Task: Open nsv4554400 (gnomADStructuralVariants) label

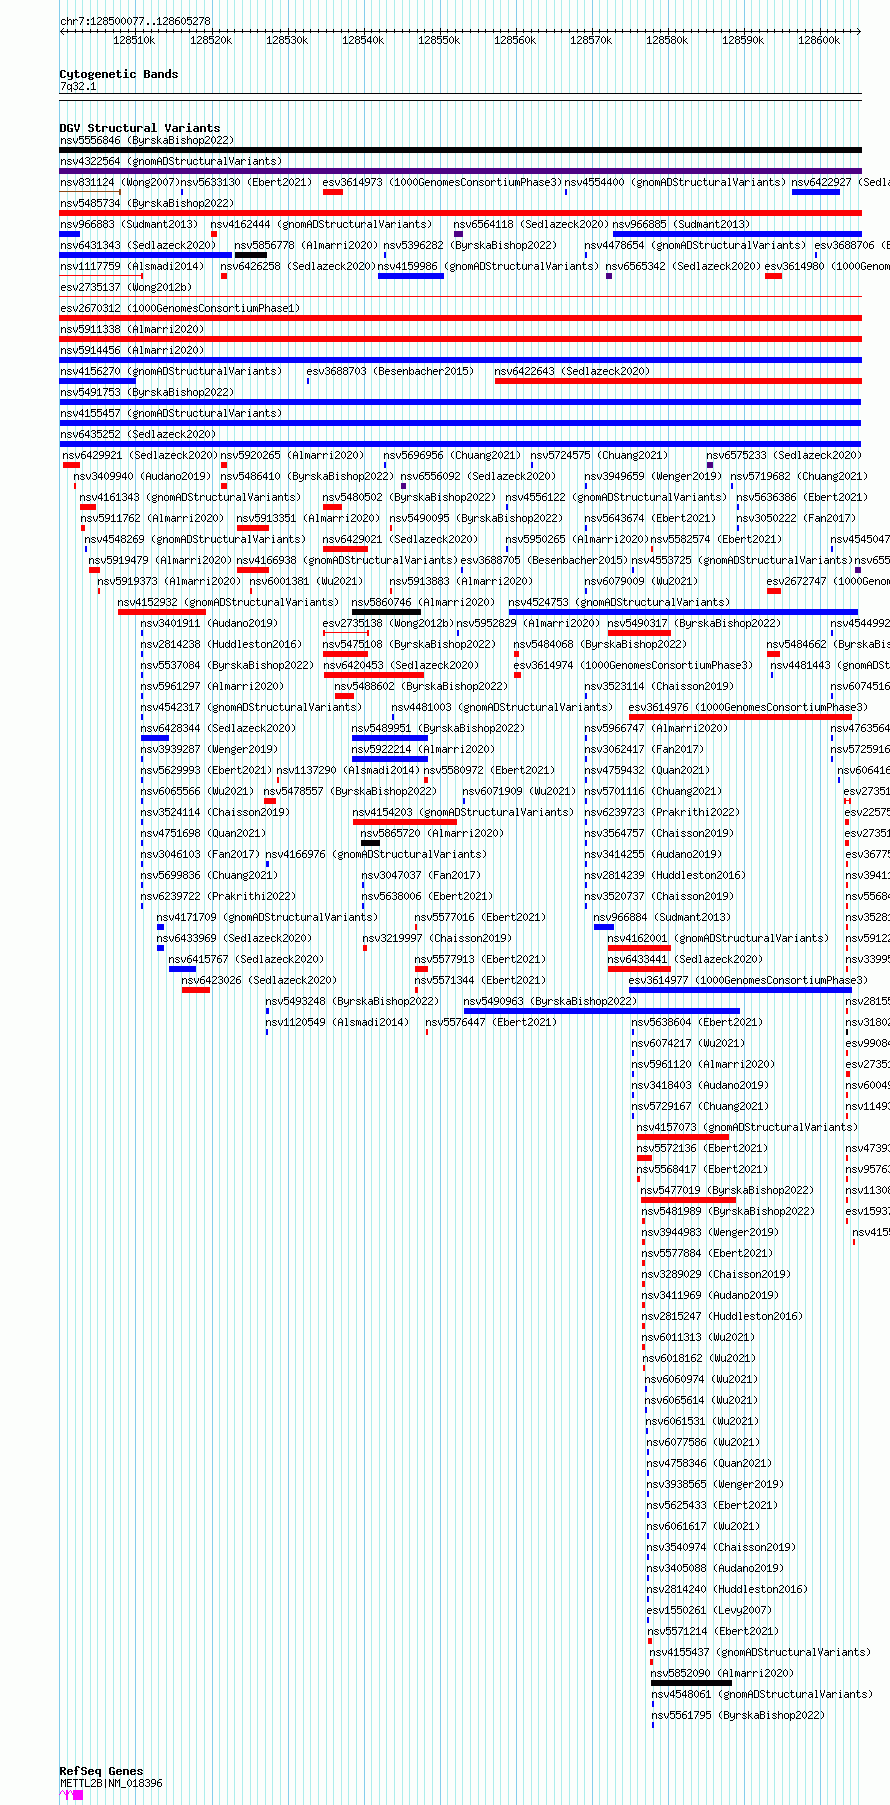Action: click(676, 182)
